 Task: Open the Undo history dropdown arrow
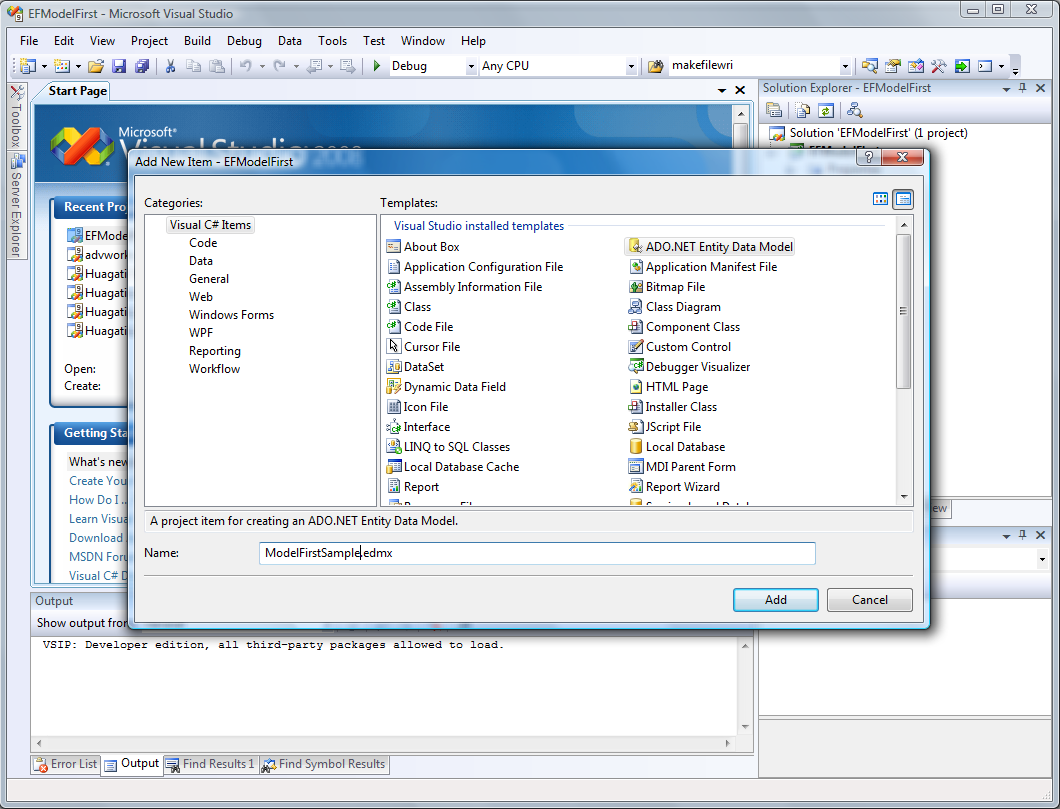pyautogui.click(x=262, y=66)
